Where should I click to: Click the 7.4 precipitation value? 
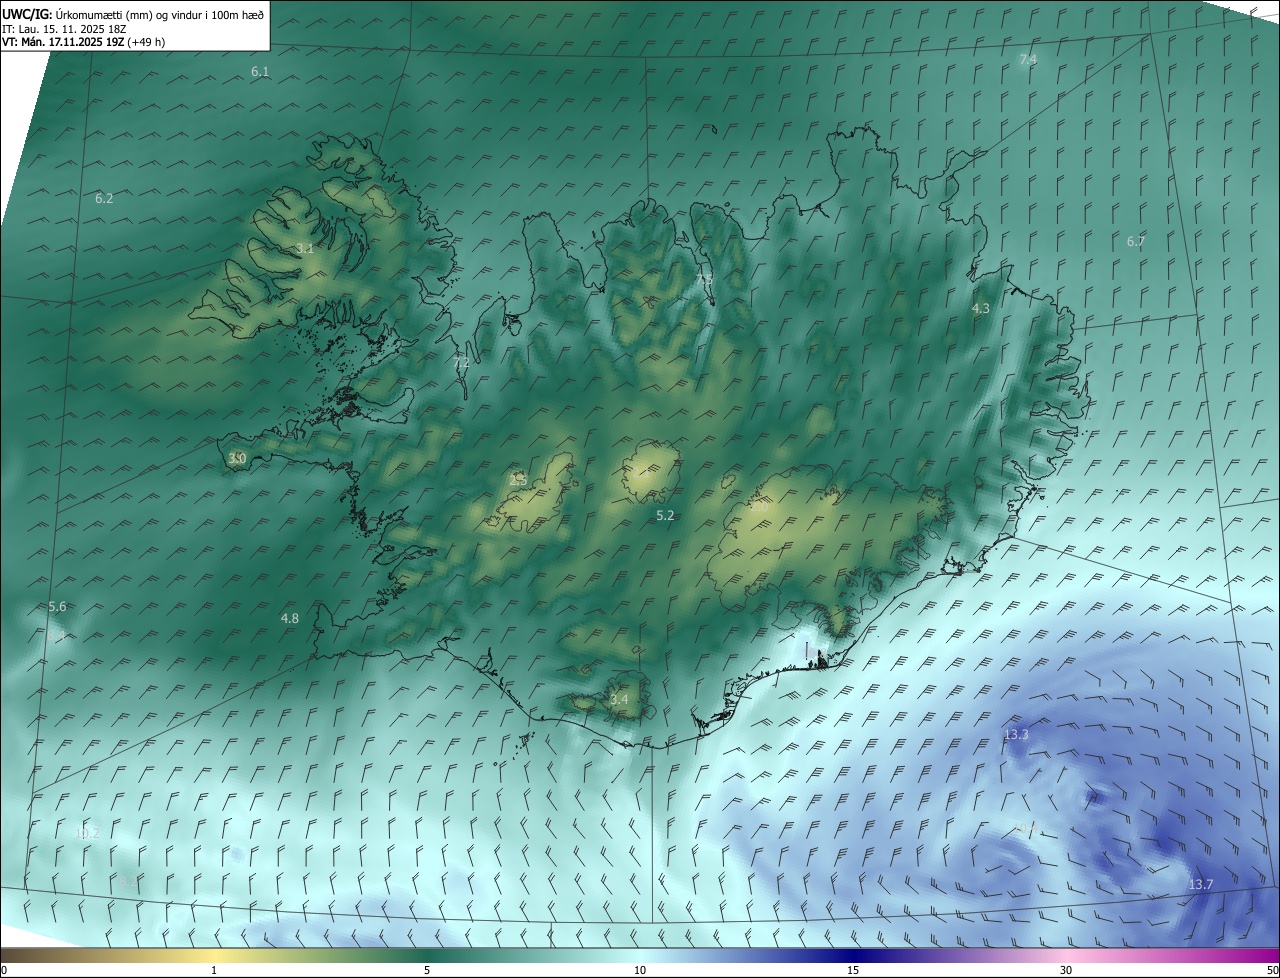click(1028, 60)
